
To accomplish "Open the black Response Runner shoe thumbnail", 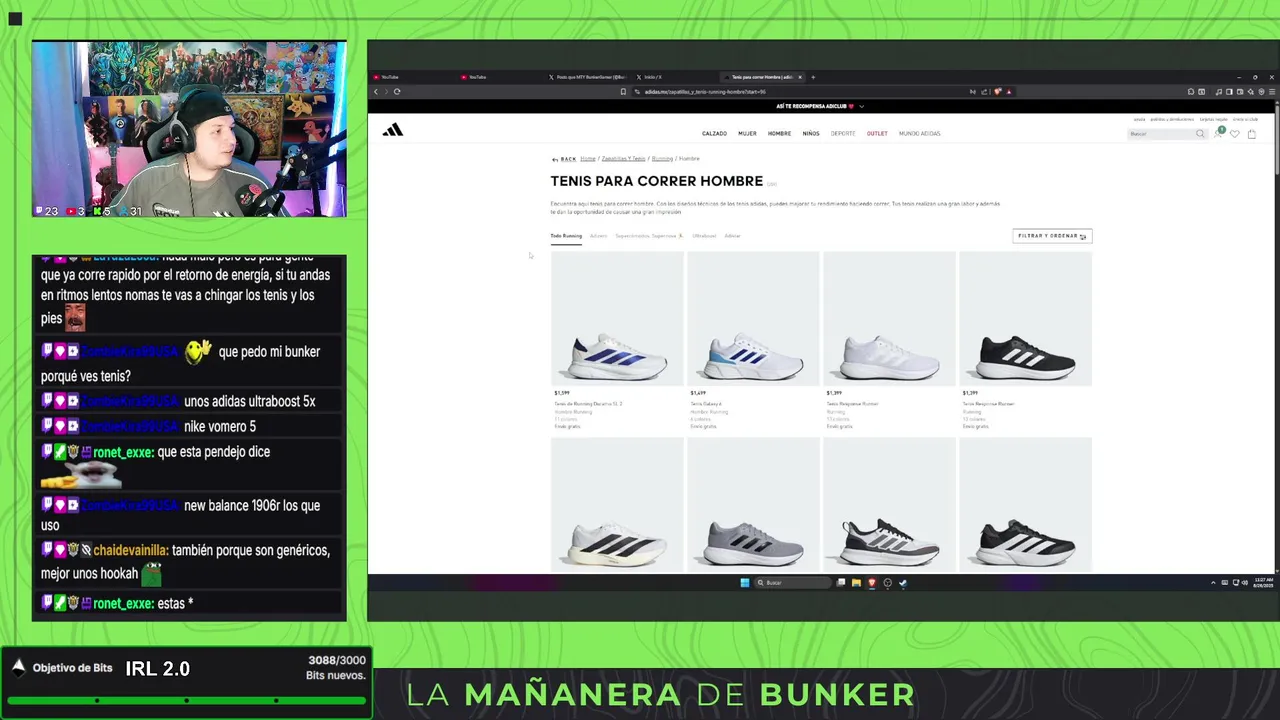I will pyautogui.click(x=1025, y=318).
